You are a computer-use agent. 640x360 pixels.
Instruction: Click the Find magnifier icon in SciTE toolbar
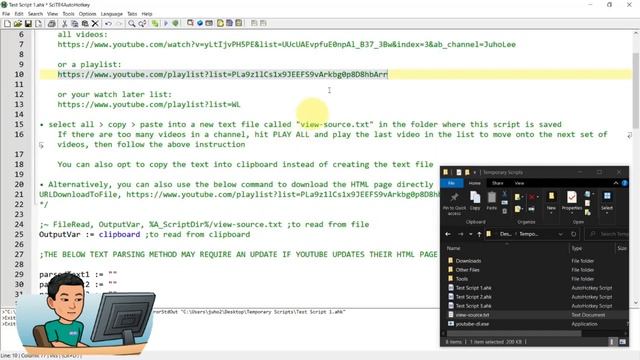[131, 24]
